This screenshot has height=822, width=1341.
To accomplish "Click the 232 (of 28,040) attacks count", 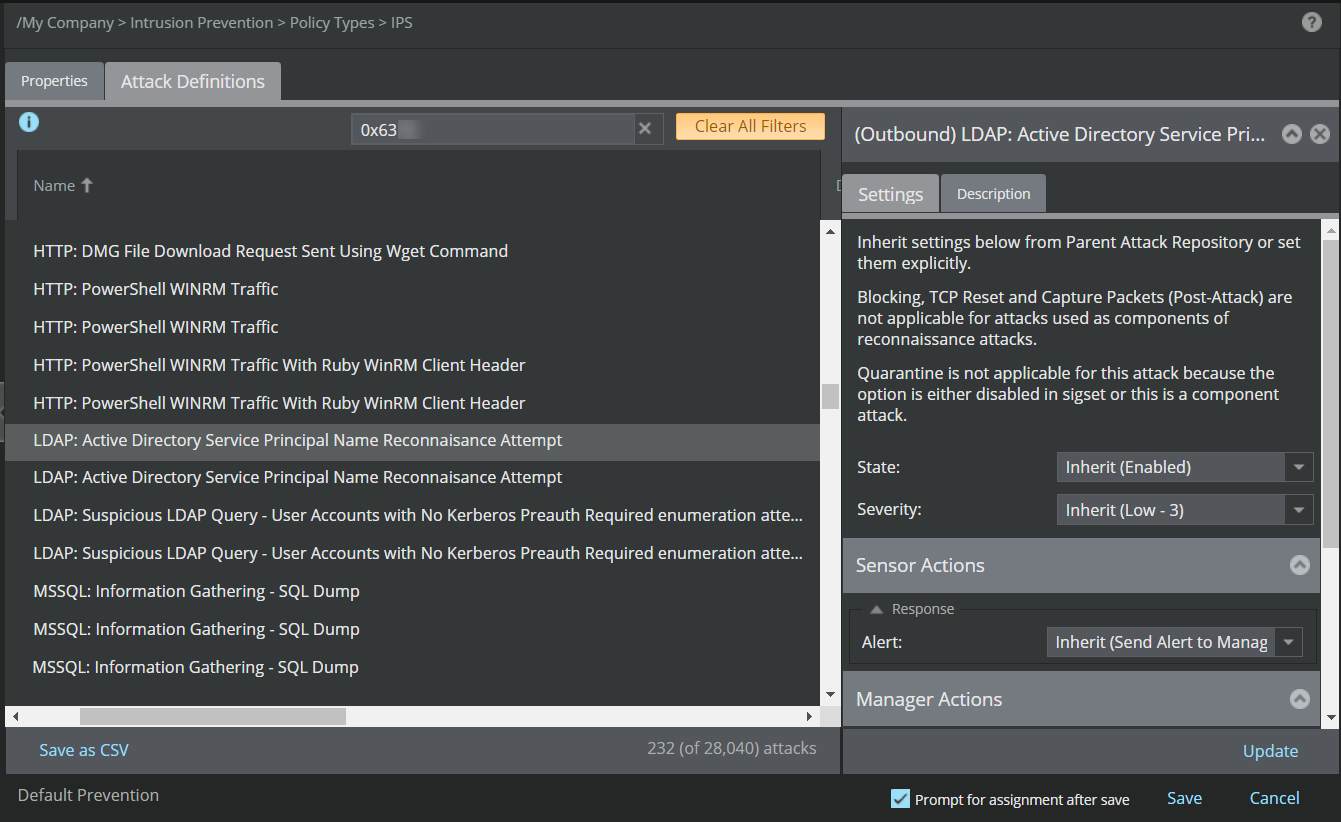I will 731,748.
